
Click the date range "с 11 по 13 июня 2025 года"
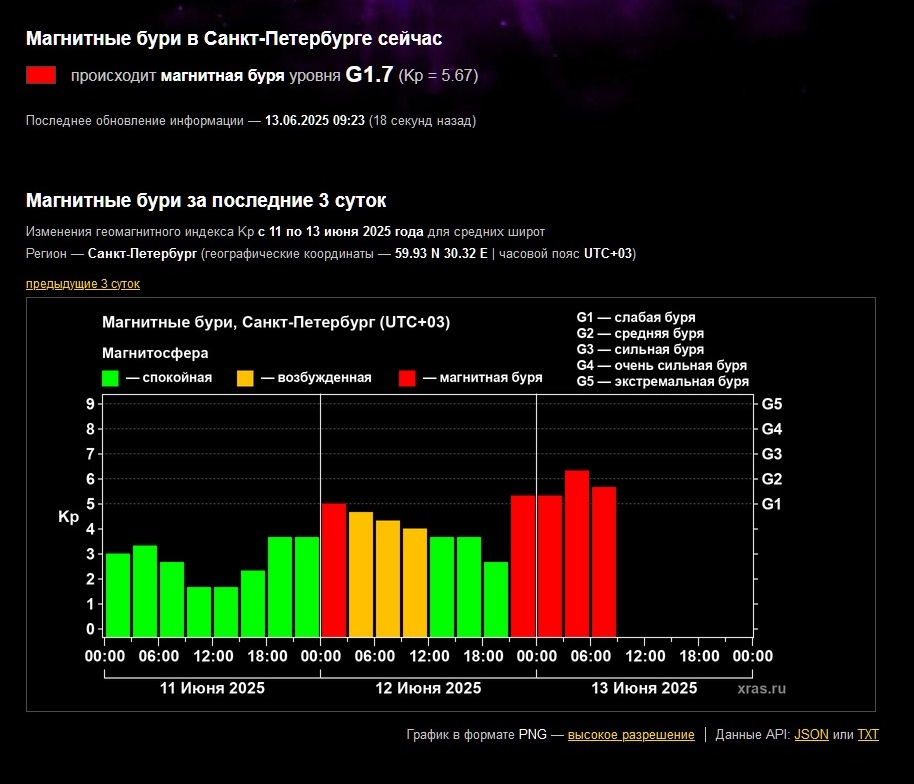pyautogui.click(x=340, y=231)
